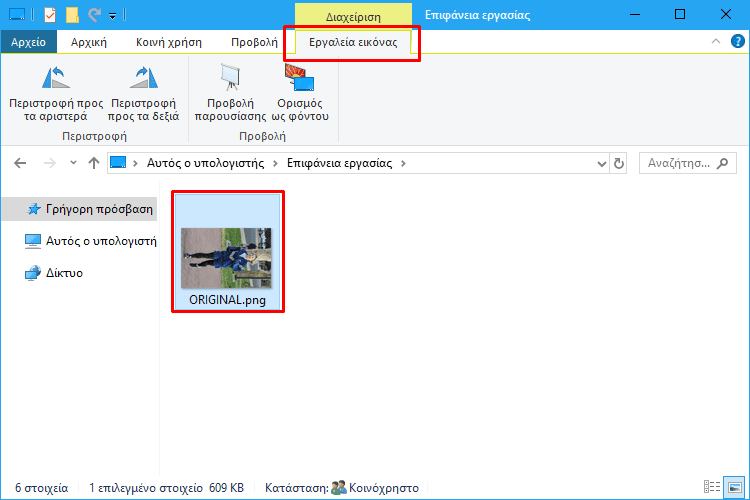Switch to the Προβολή ribbon tab
This screenshot has width=750, height=500.
pos(254,42)
